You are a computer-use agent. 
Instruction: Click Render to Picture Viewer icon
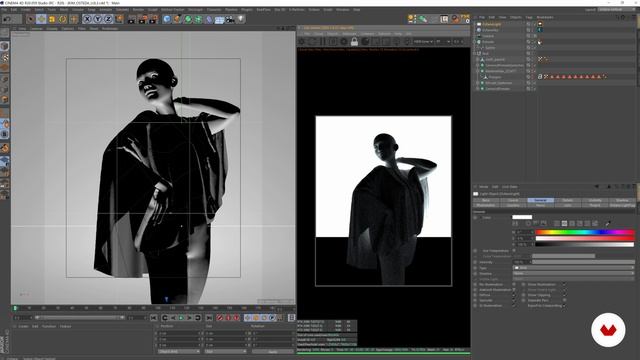142,19
